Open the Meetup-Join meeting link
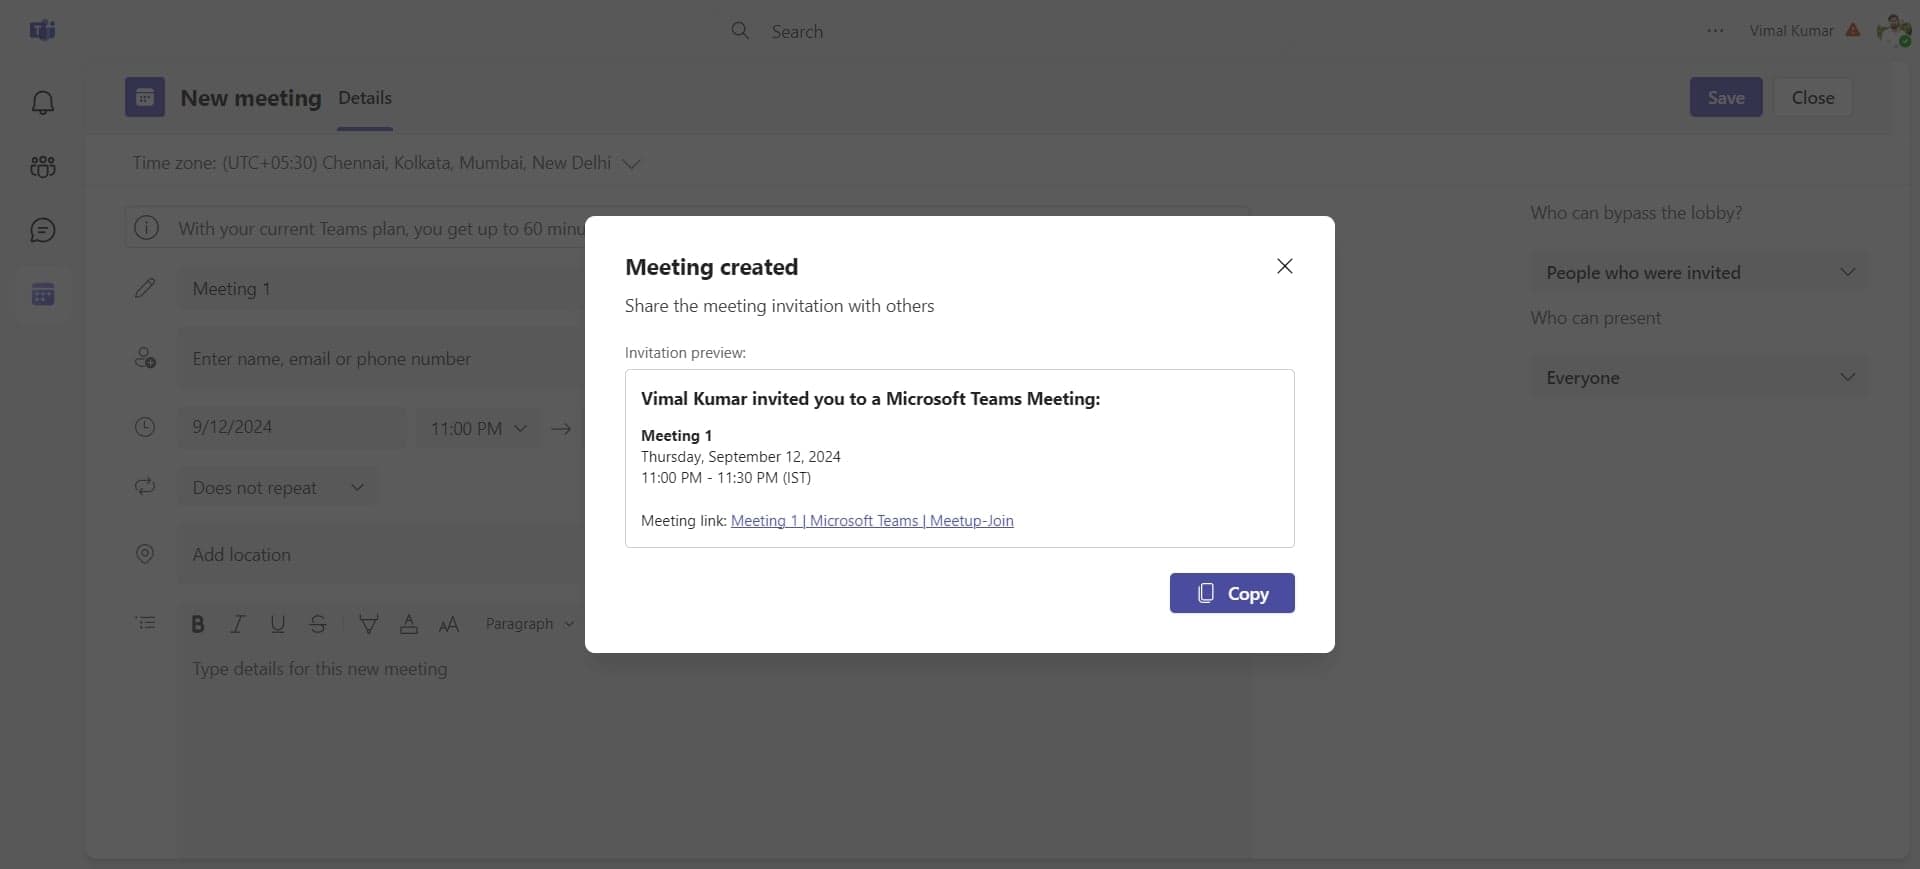 coord(872,521)
